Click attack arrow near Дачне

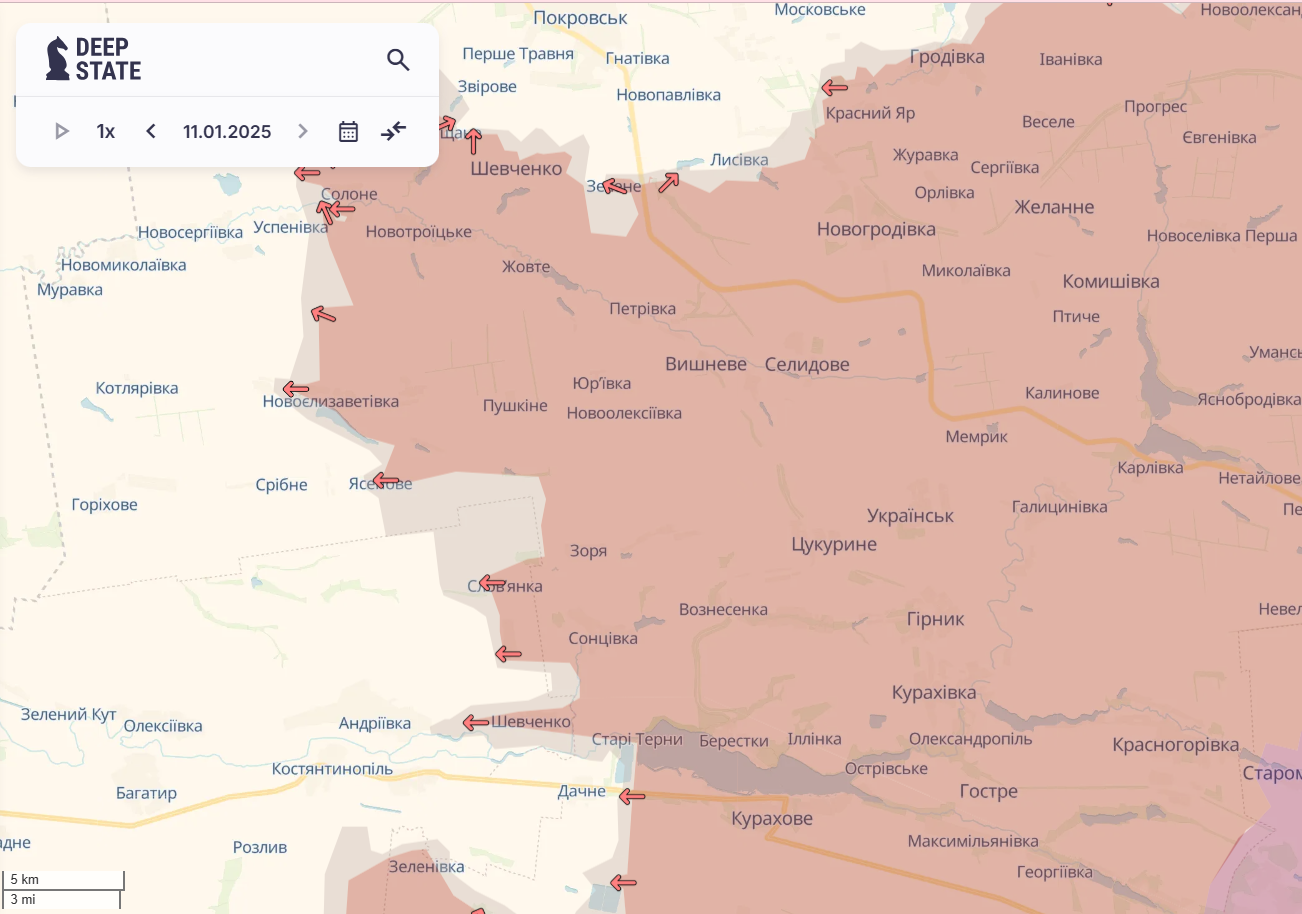(632, 797)
